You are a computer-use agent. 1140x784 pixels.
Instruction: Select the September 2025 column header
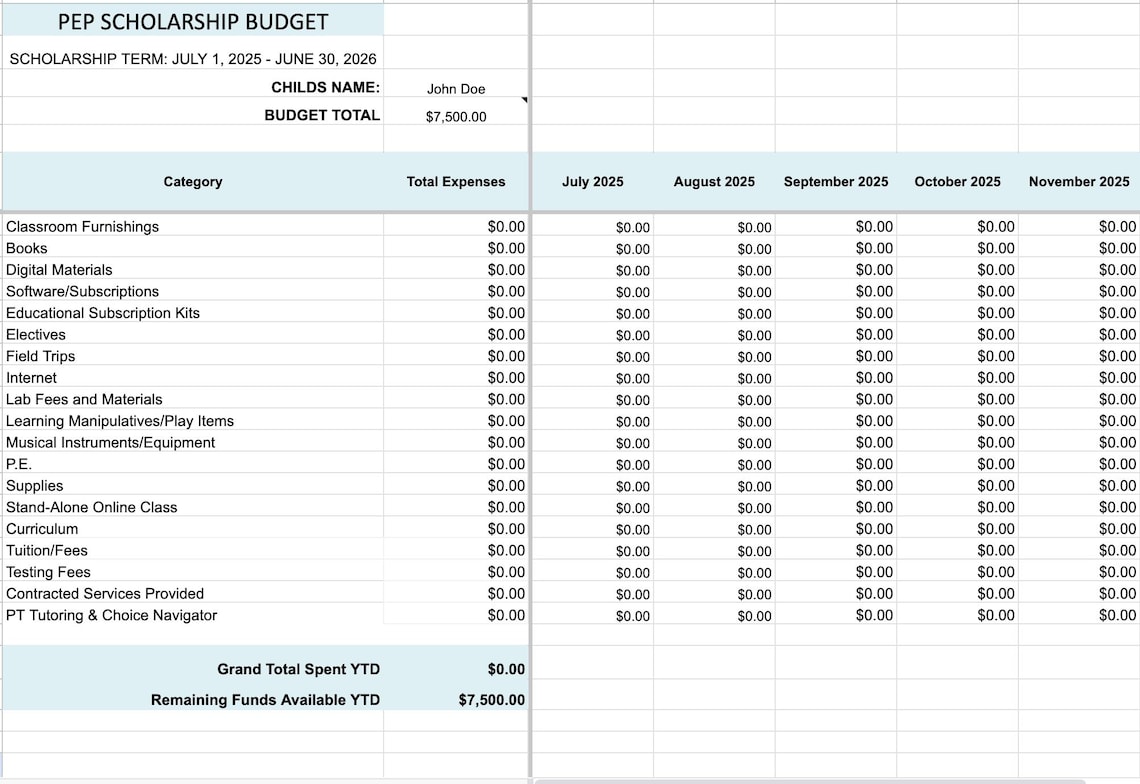836,182
